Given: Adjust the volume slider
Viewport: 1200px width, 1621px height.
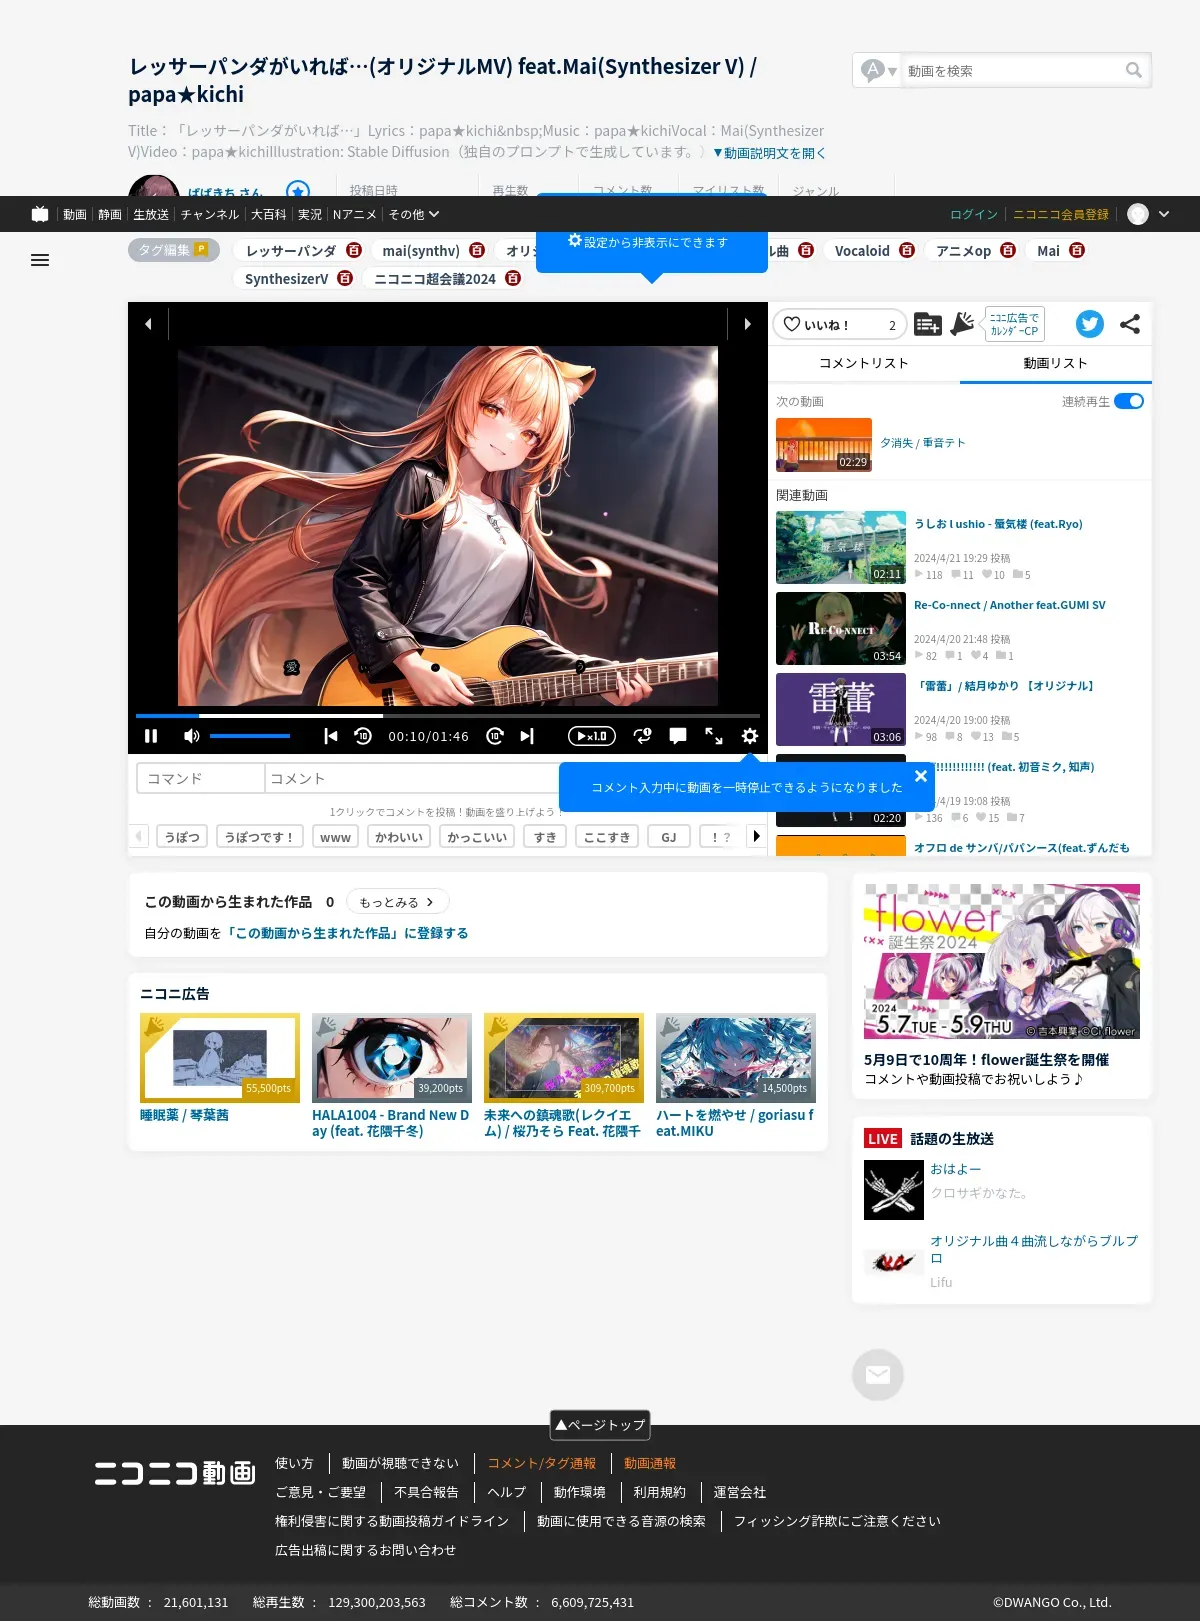Looking at the screenshot, I should point(250,736).
